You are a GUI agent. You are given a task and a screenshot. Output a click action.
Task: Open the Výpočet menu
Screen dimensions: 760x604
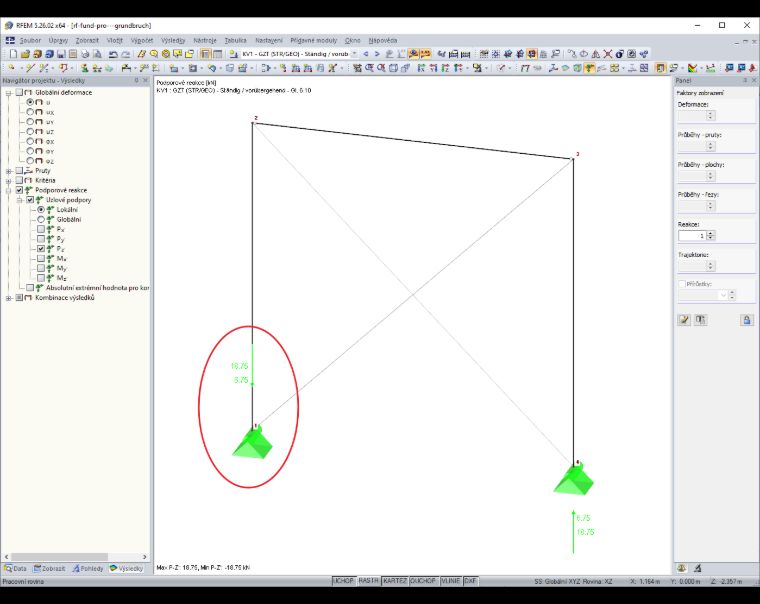pyautogui.click(x=142, y=40)
